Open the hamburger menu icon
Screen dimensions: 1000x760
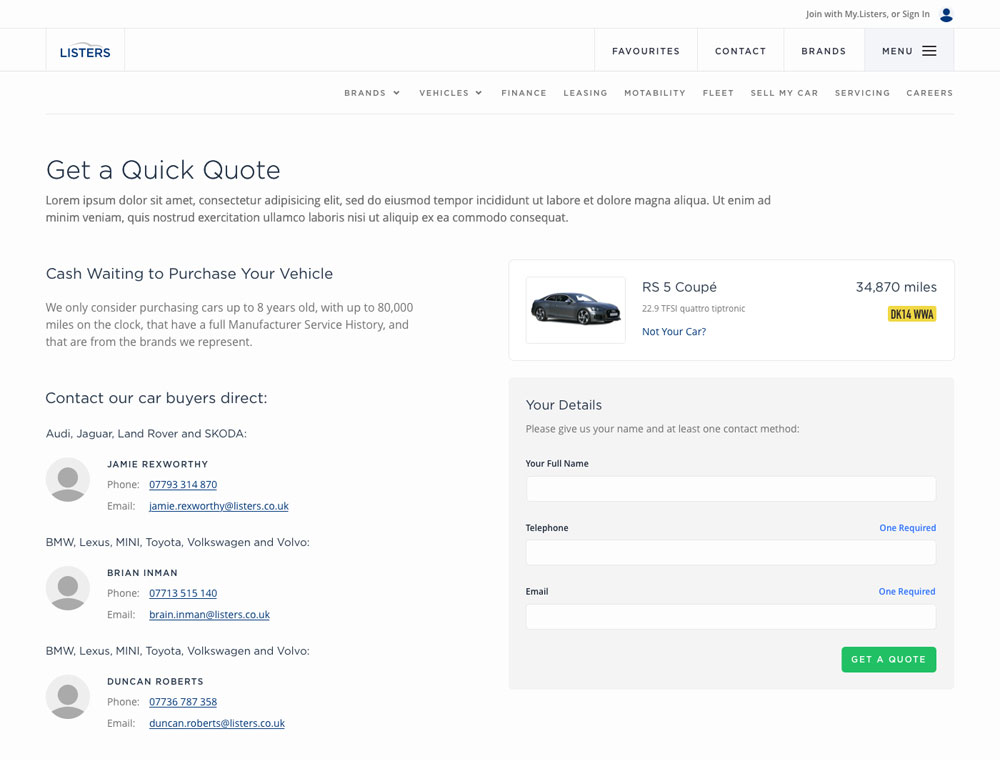(930, 50)
